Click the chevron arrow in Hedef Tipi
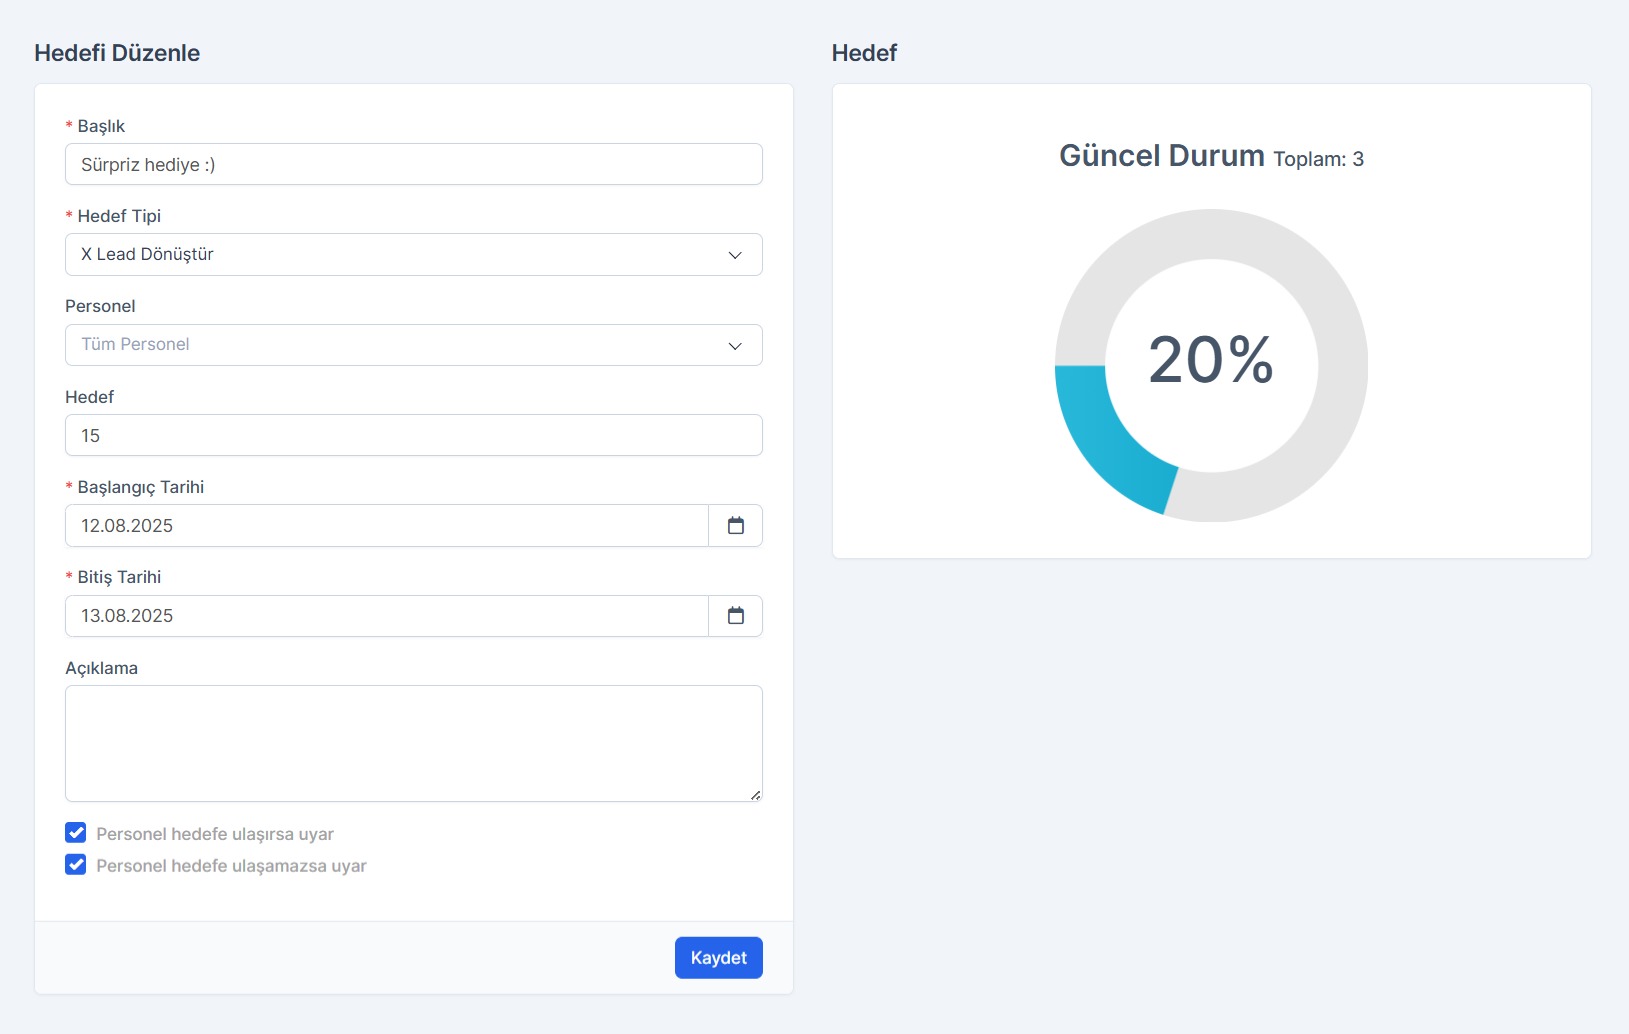 click(735, 255)
